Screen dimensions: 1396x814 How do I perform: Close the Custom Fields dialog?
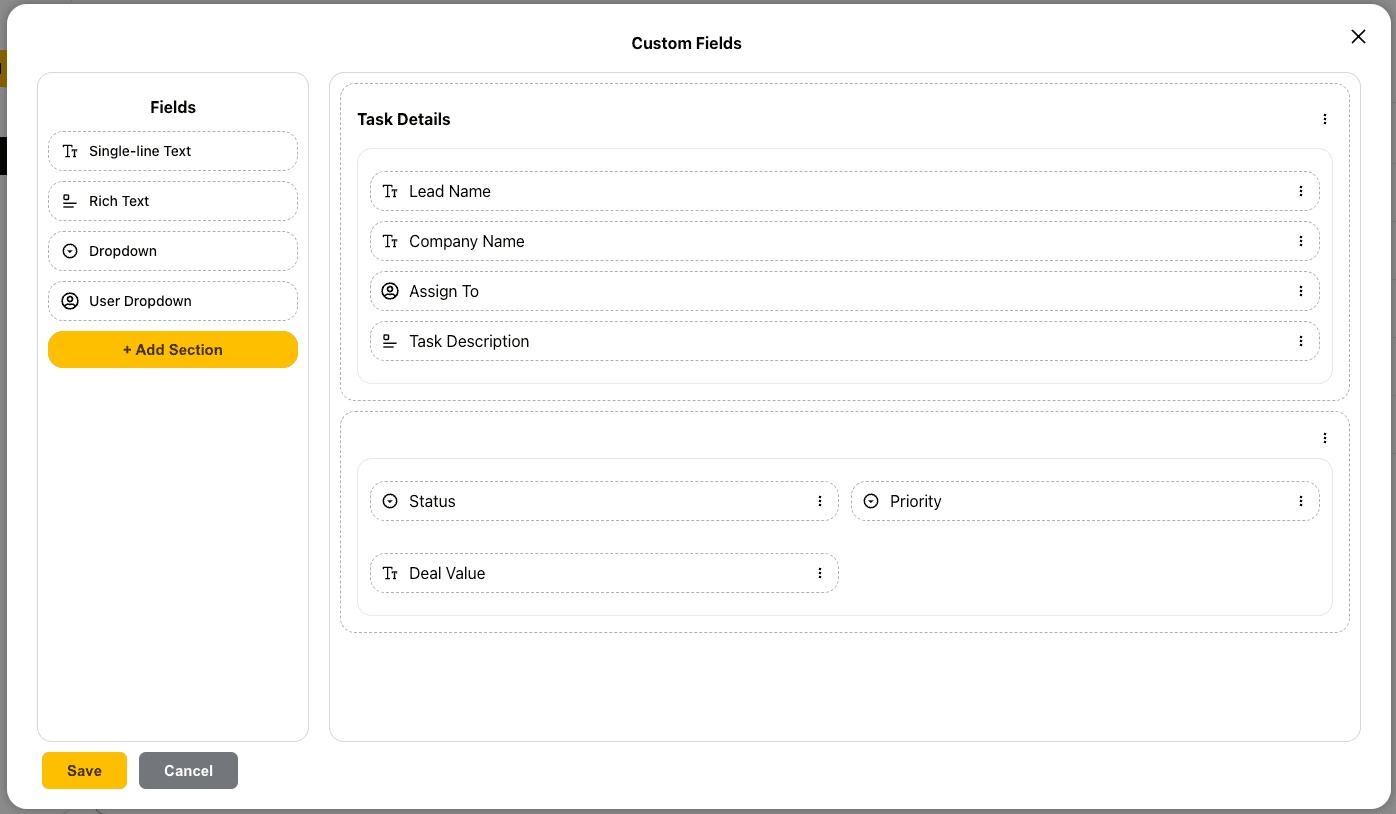(1358, 37)
